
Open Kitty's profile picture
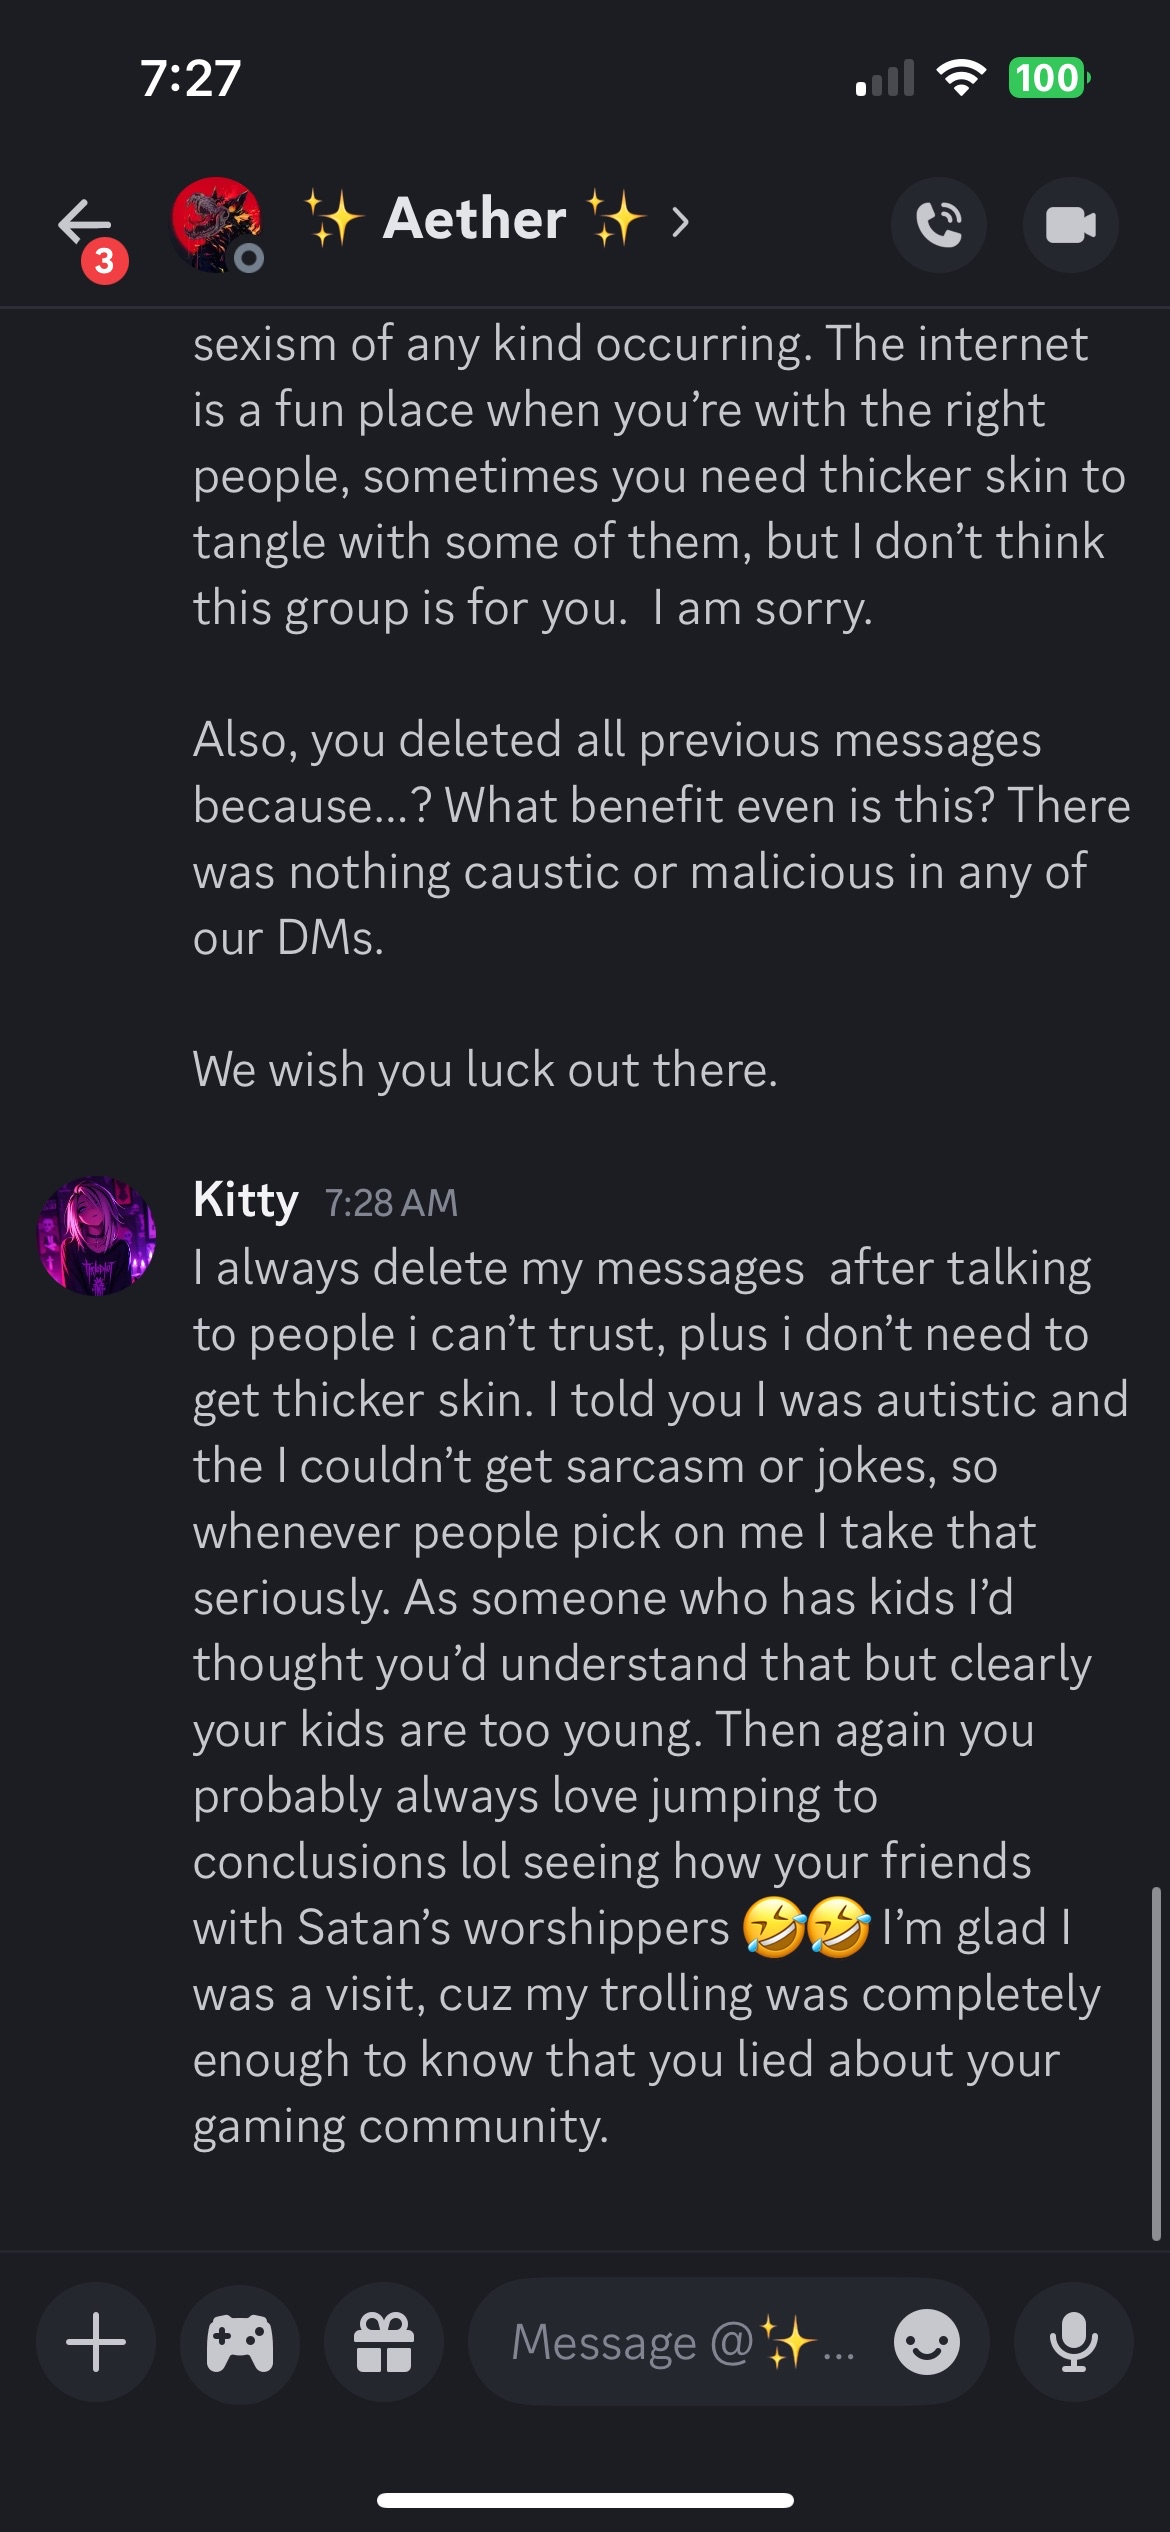(x=97, y=1235)
